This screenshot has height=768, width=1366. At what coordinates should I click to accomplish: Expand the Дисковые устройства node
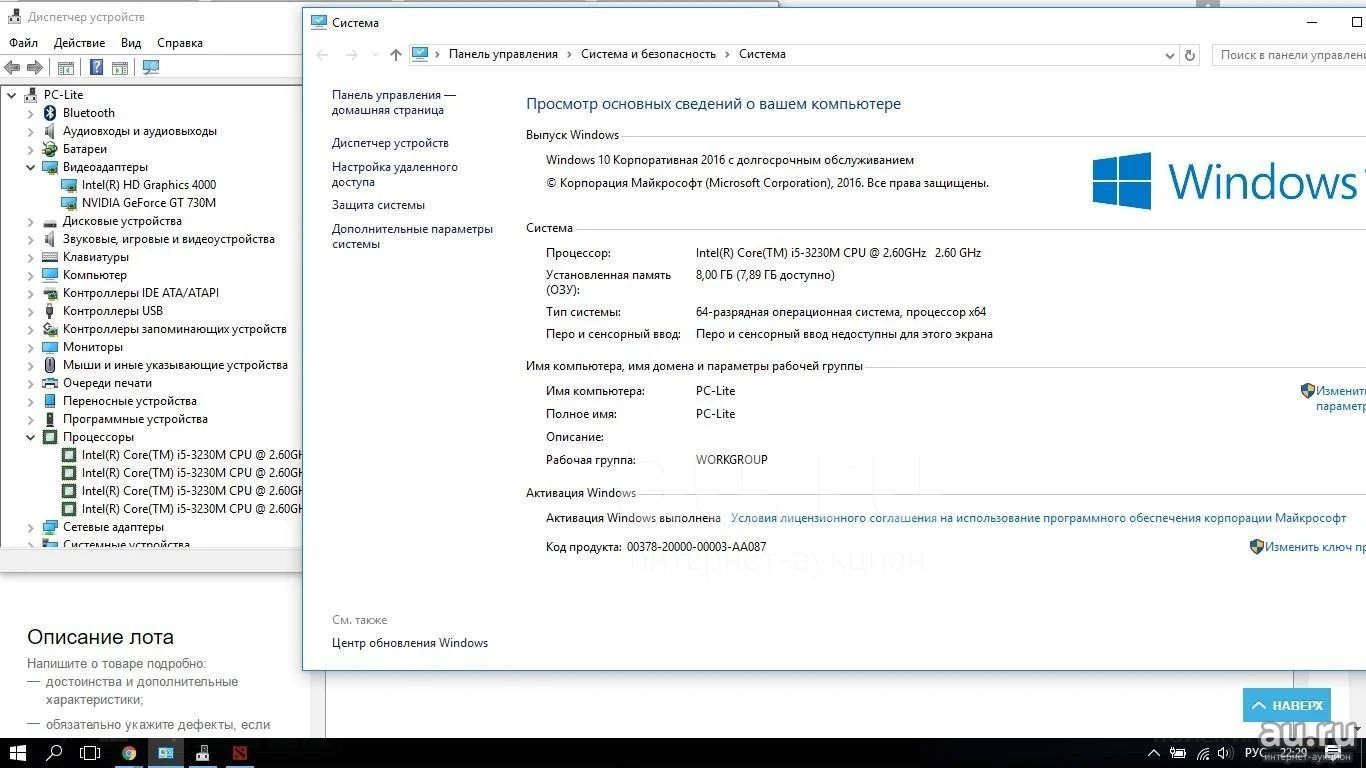coord(31,221)
